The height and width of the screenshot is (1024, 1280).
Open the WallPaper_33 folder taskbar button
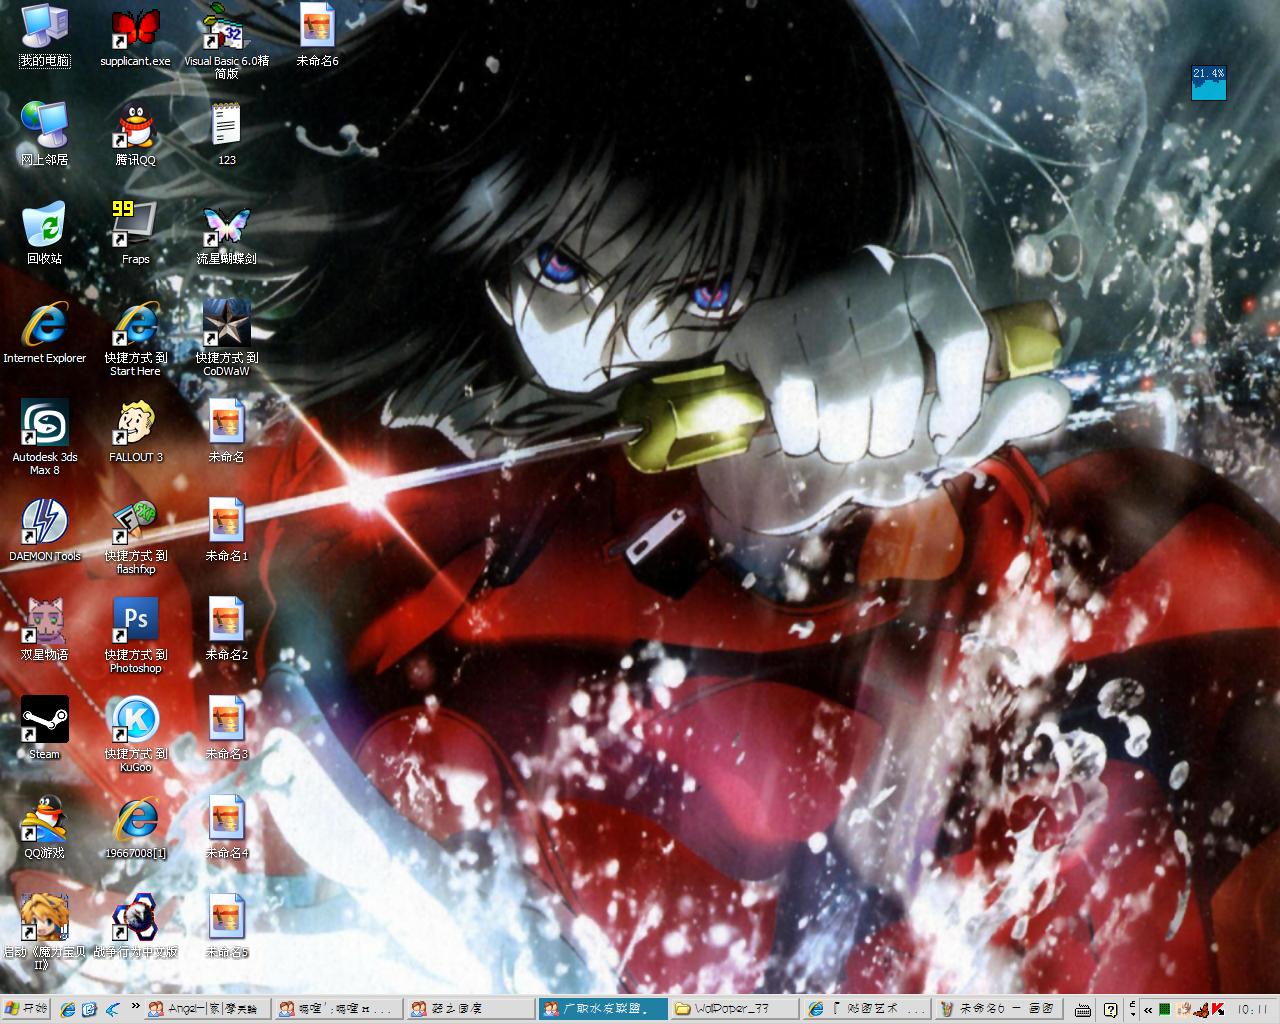[x=734, y=1009]
